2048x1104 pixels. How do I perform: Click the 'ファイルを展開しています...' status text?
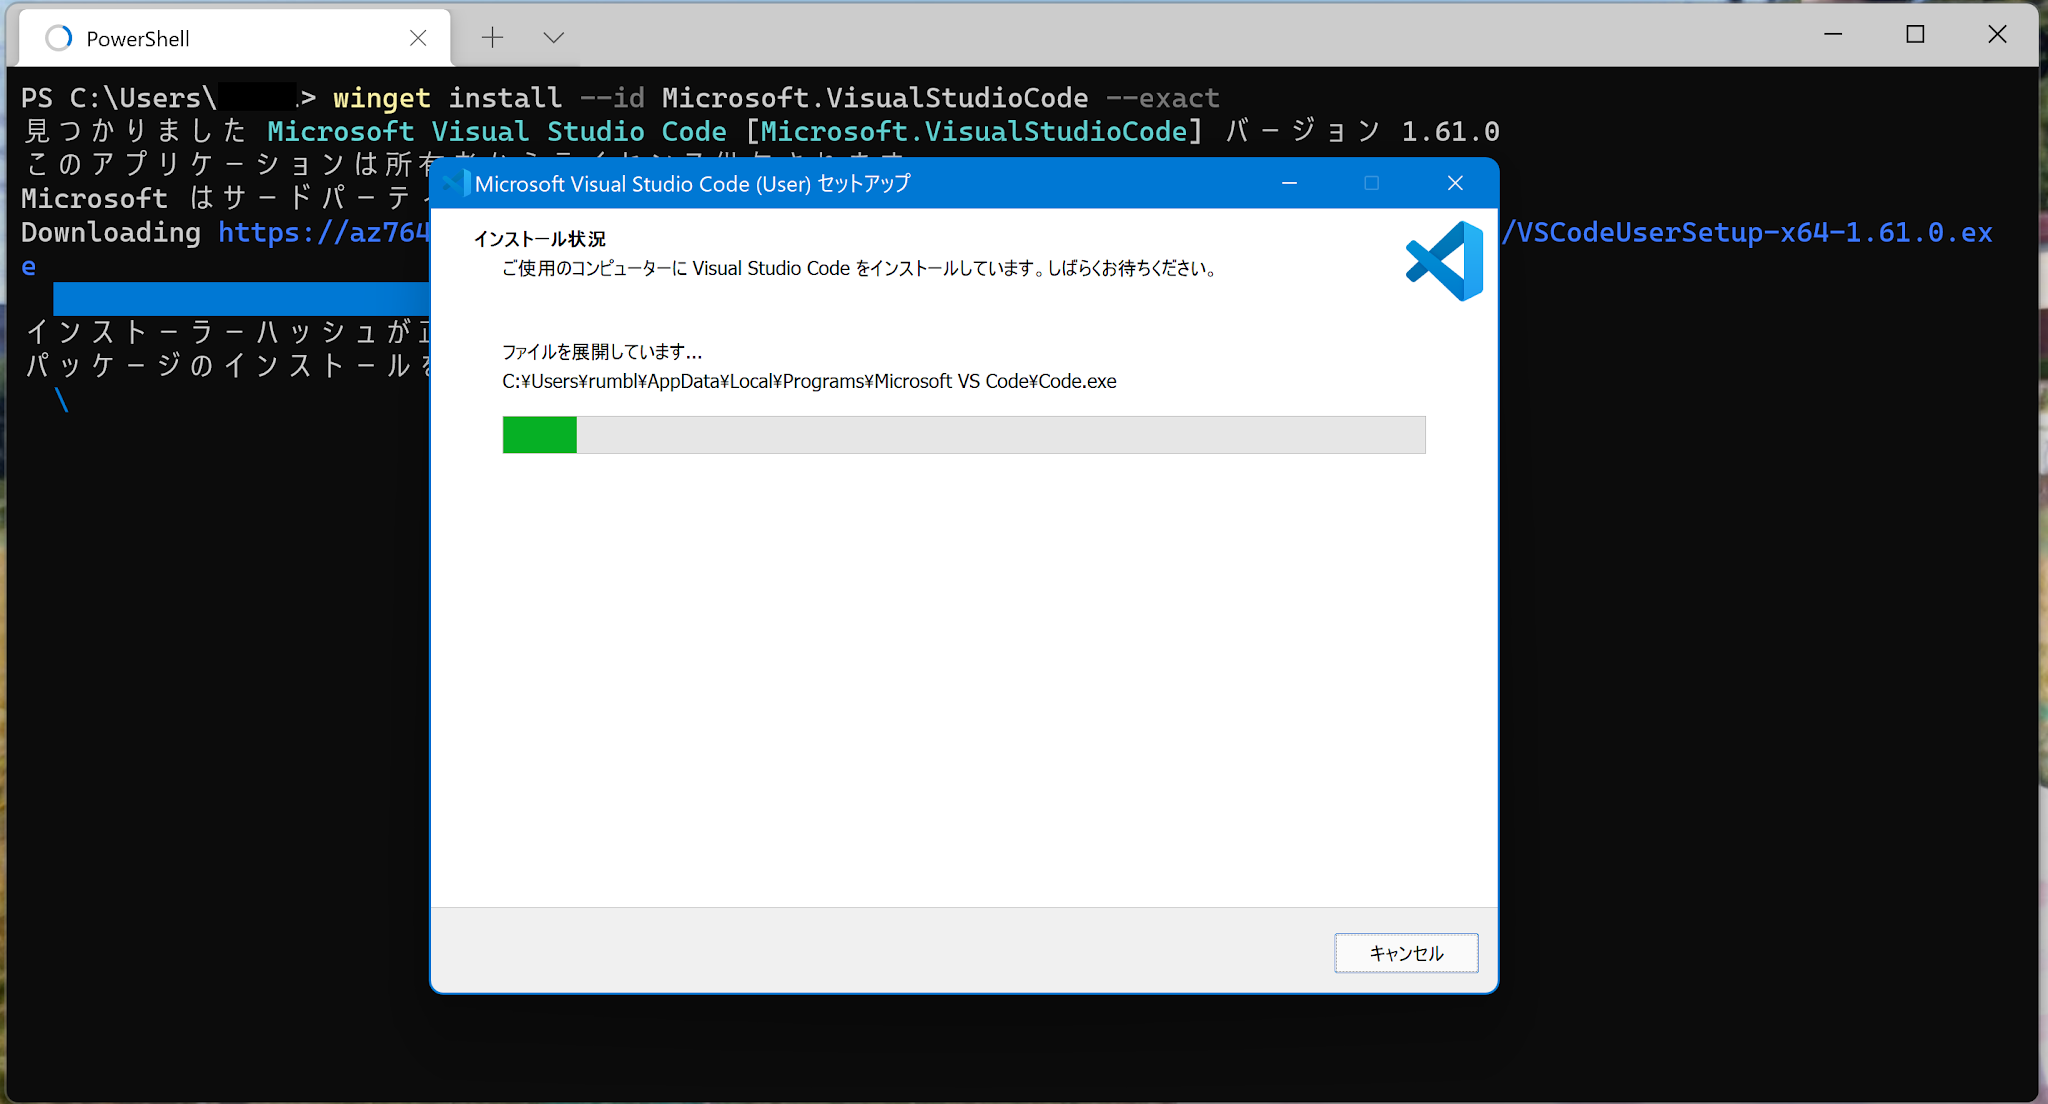pyautogui.click(x=602, y=352)
